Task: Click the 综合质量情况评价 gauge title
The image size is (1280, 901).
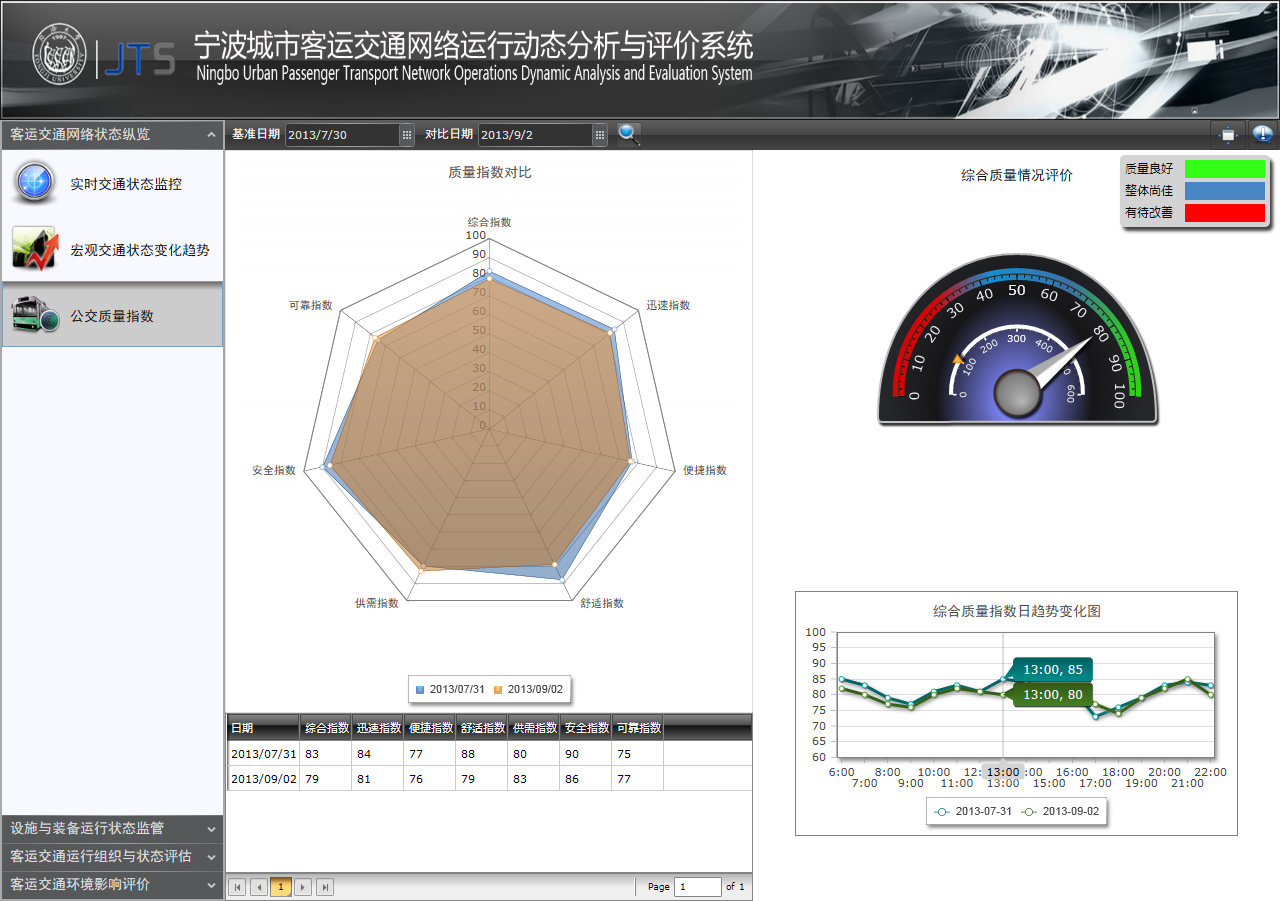Action: tap(1017, 175)
